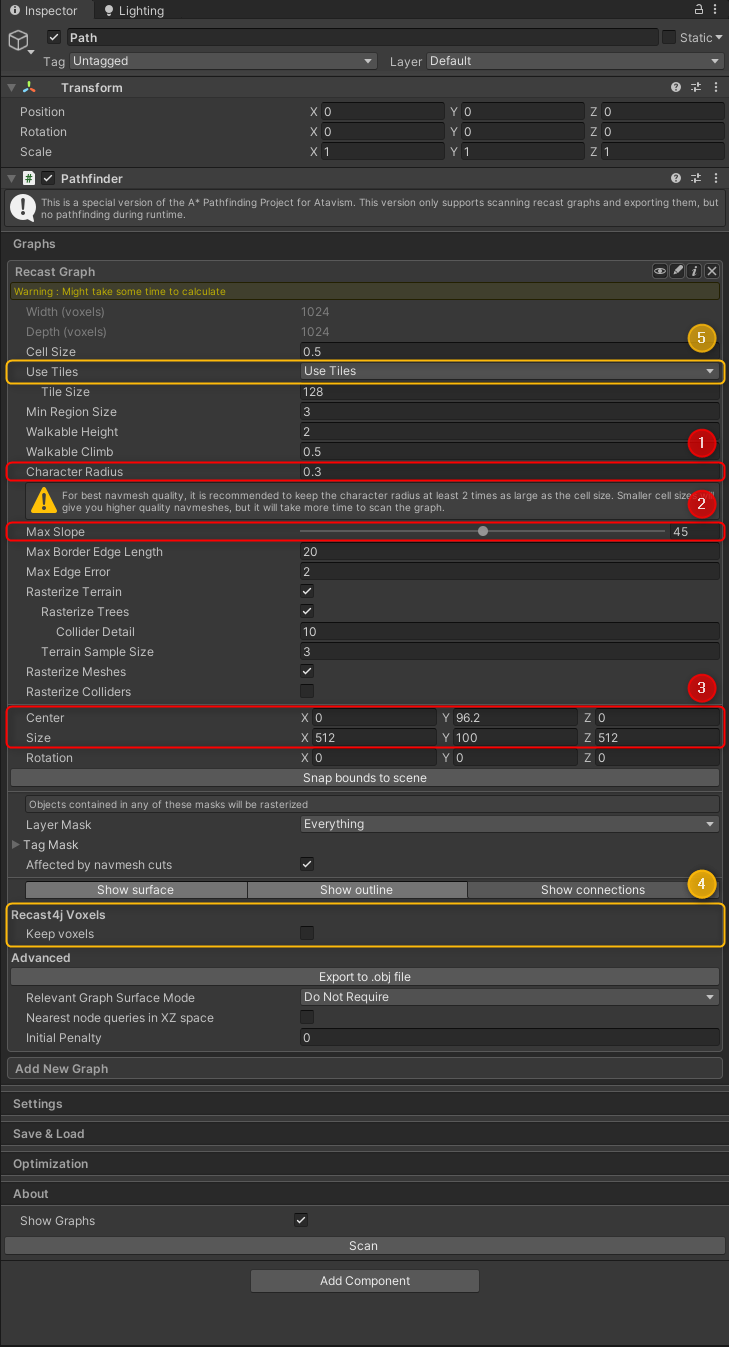The image size is (729, 1347).
Task: Click the Max Slope slider handle
Action: (483, 532)
